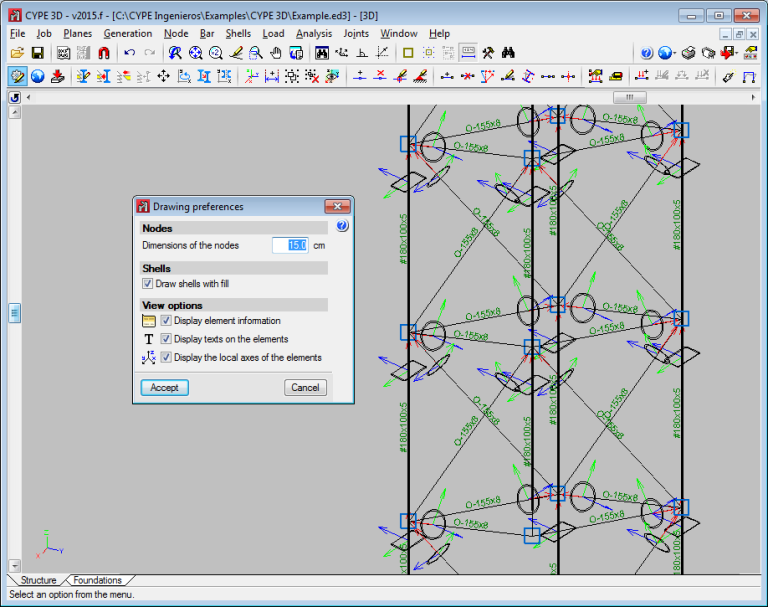Expand the export floppy icon dropdown arrow
This screenshot has height=607, width=768.
pos(737,53)
